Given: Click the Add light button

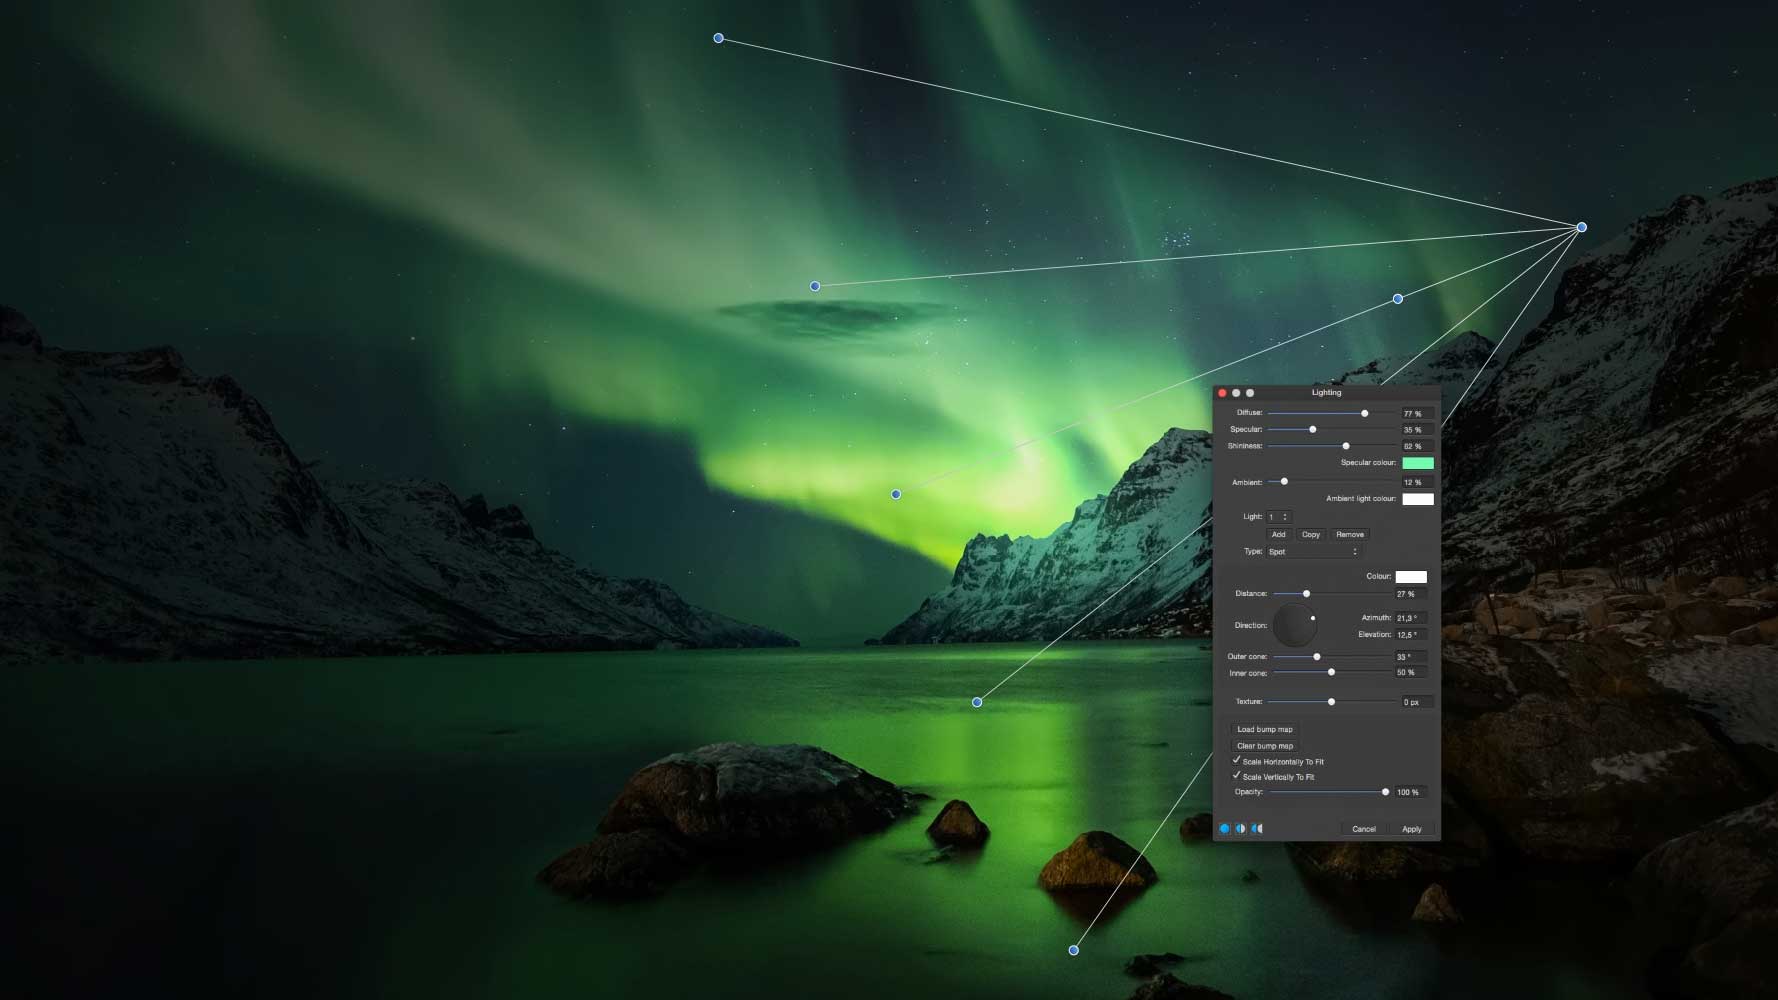Looking at the screenshot, I should pos(1278,535).
